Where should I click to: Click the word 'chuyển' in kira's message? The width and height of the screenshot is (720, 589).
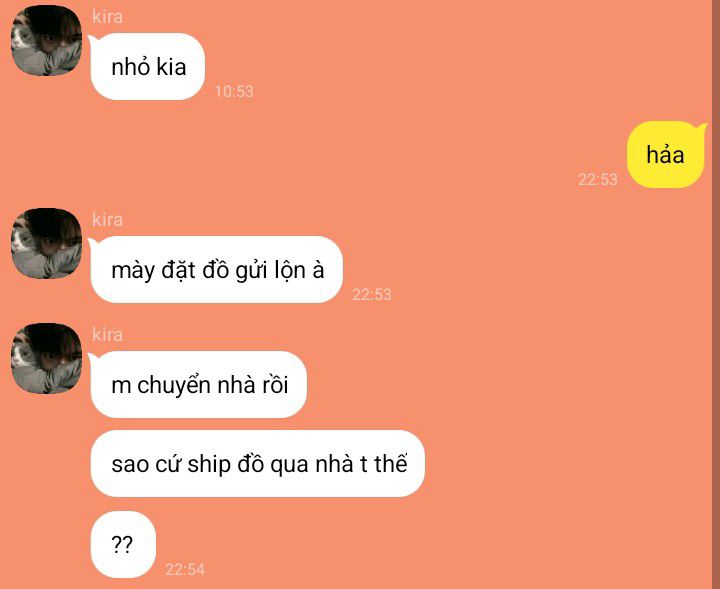(174, 386)
